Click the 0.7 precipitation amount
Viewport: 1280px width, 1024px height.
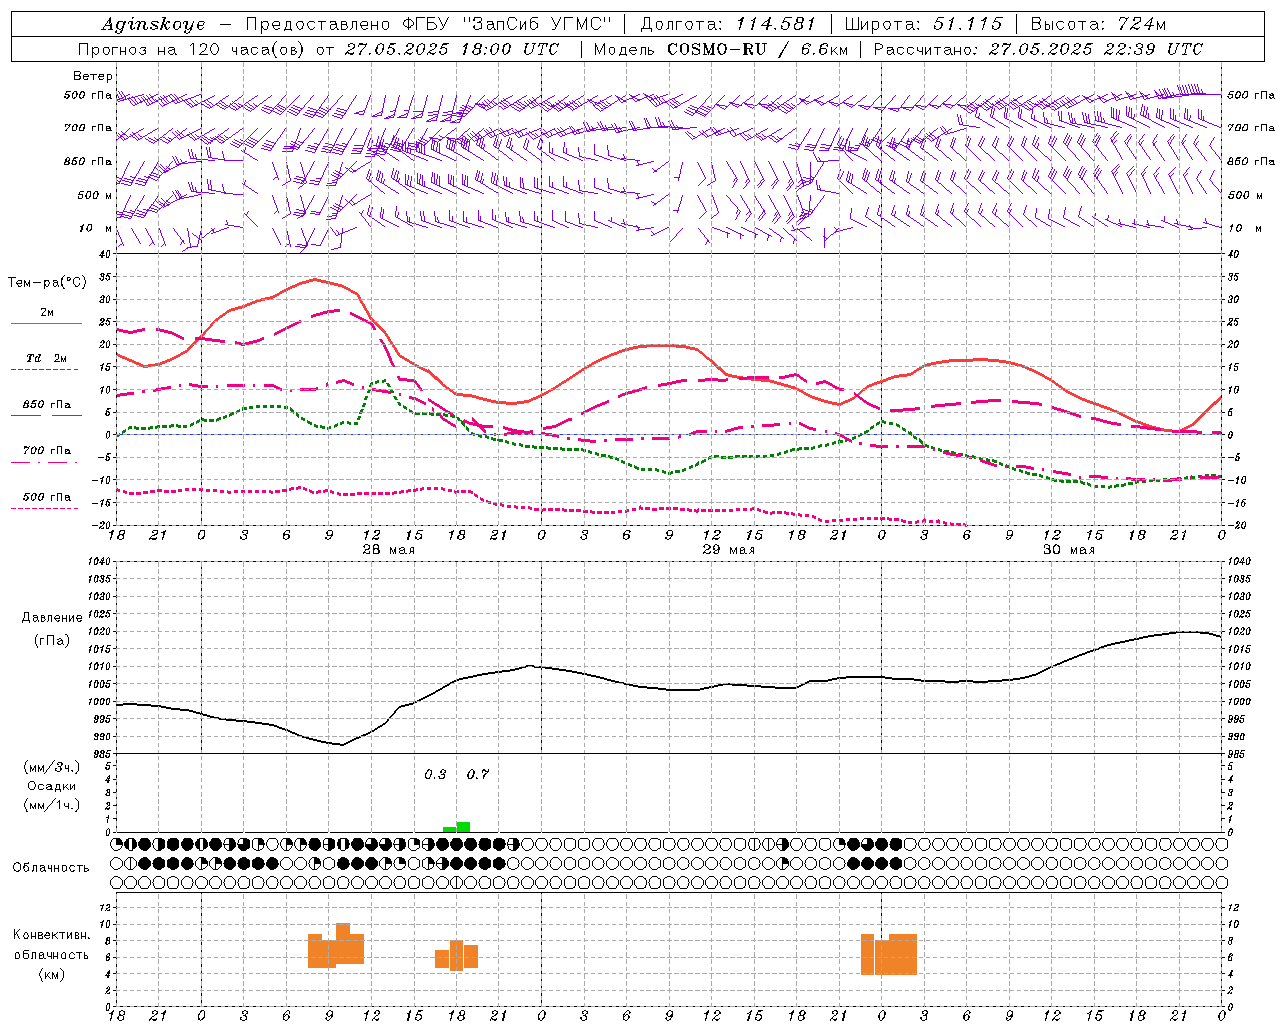[478, 775]
